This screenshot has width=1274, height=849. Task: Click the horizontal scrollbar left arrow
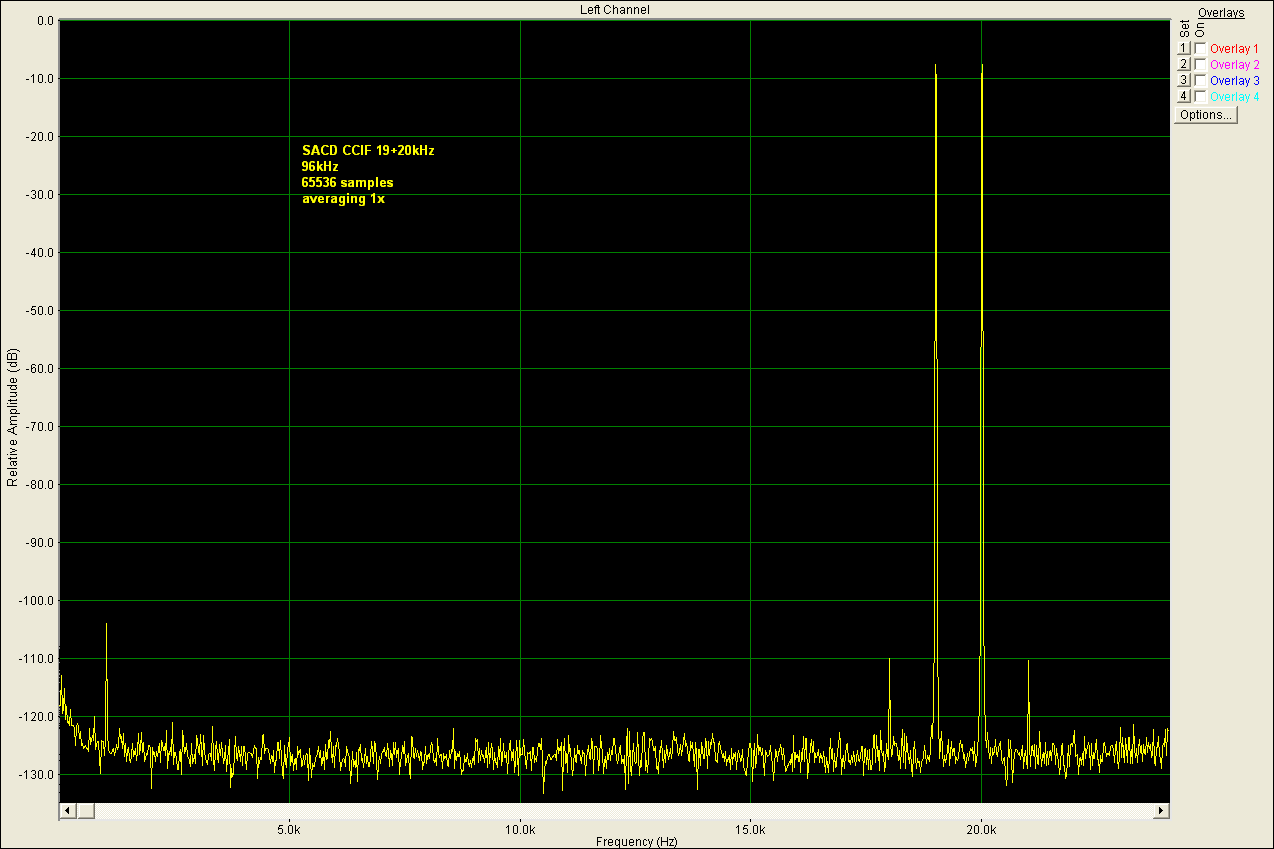click(x=68, y=810)
